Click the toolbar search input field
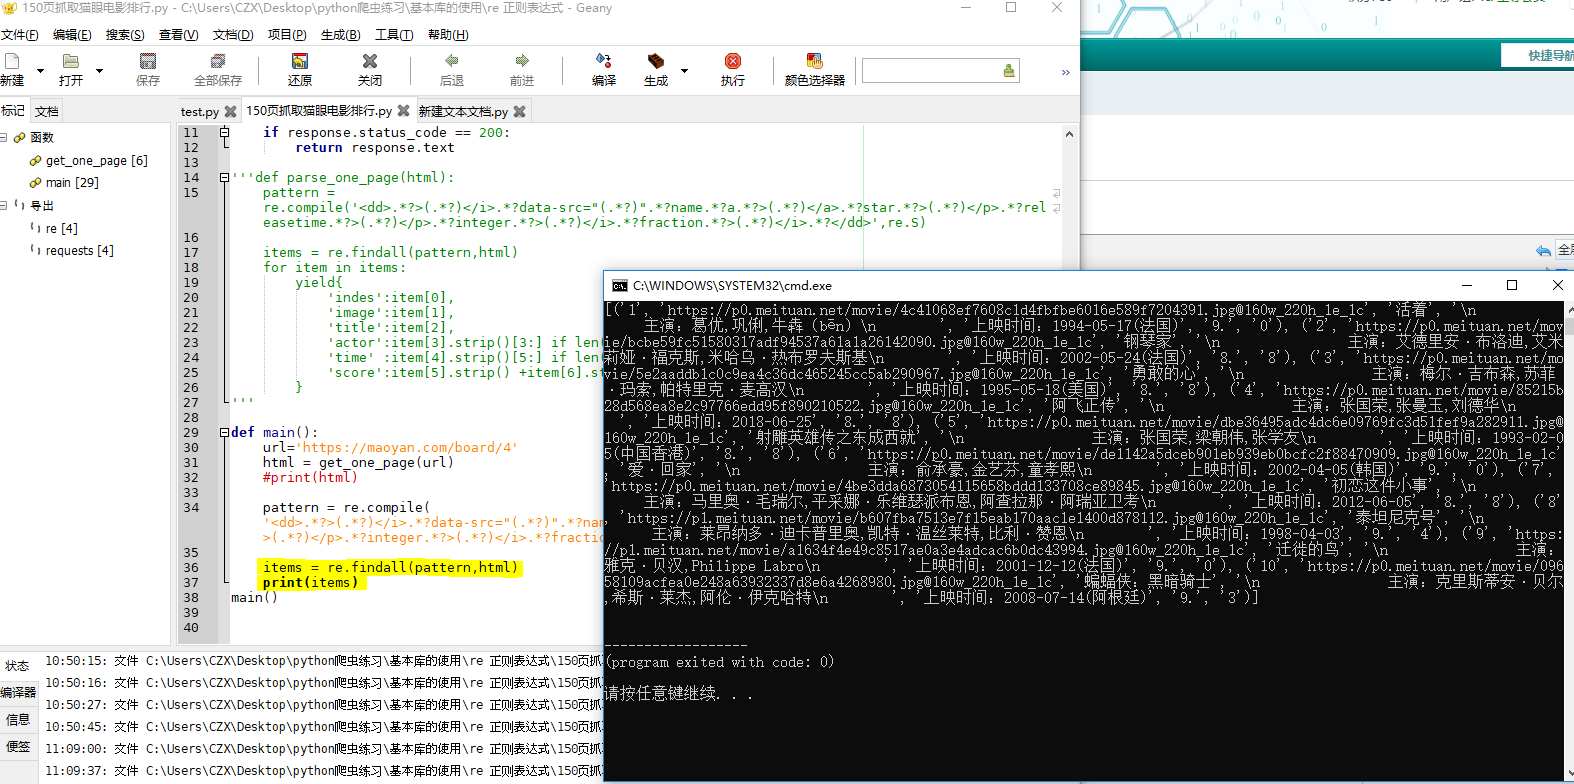Image resolution: width=1574 pixels, height=784 pixels. 931,70
